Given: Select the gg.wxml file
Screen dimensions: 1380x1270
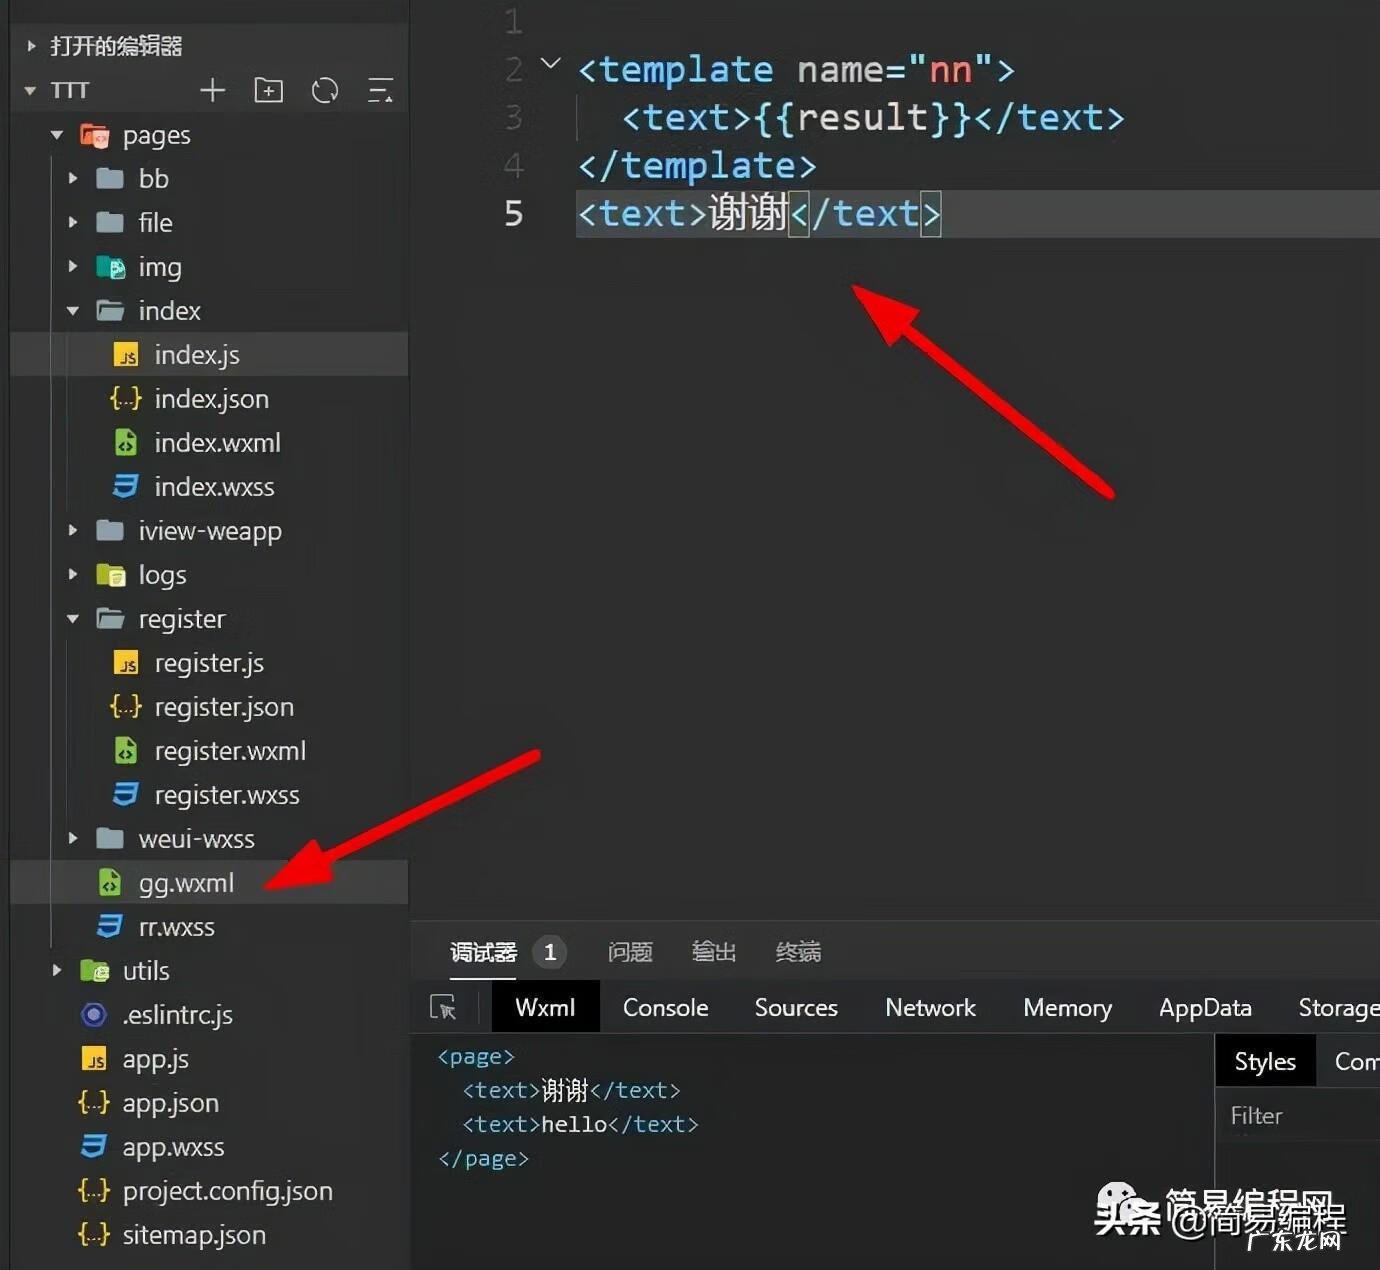Looking at the screenshot, I should coord(186,883).
